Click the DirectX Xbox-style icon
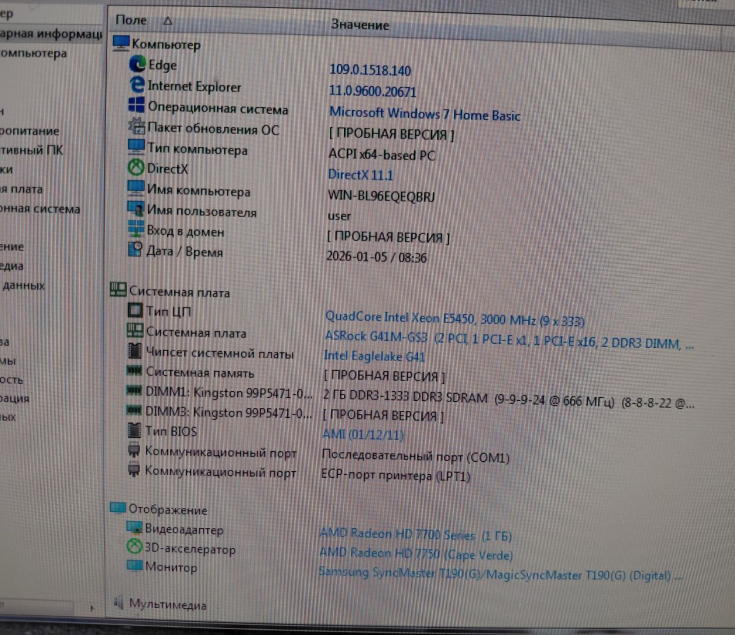 (x=136, y=169)
